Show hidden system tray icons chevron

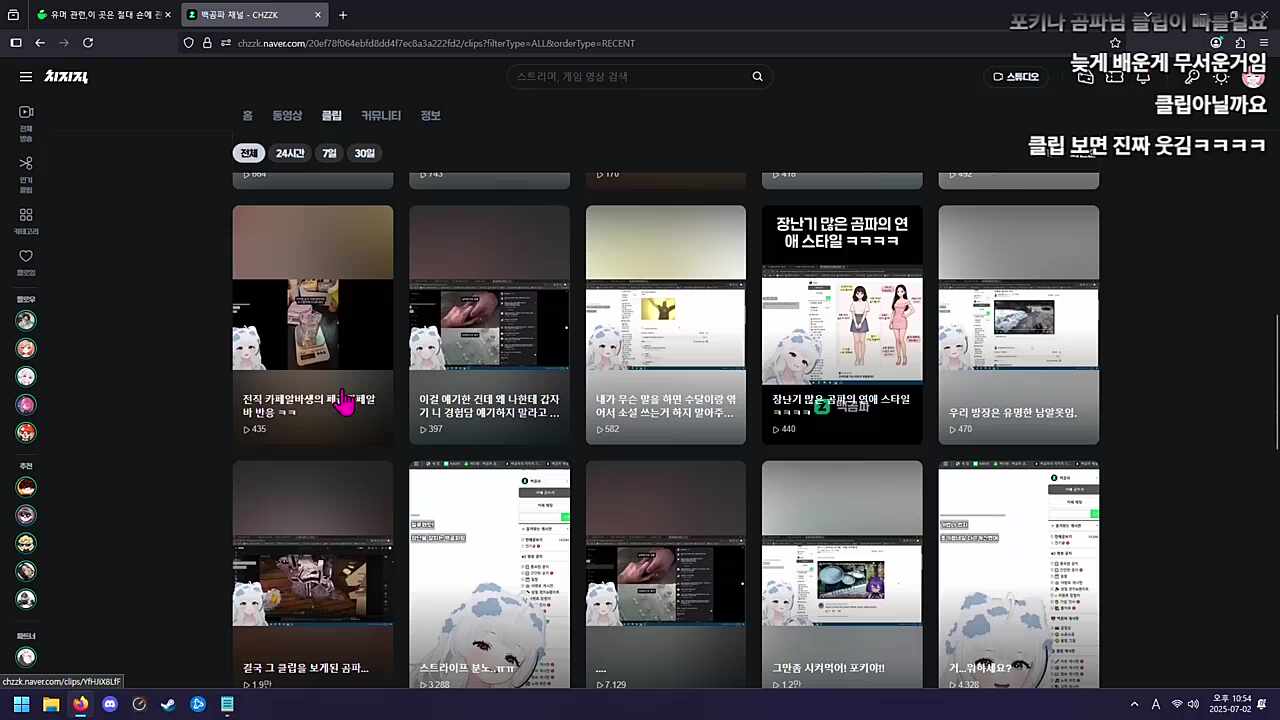[x=1134, y=704]
